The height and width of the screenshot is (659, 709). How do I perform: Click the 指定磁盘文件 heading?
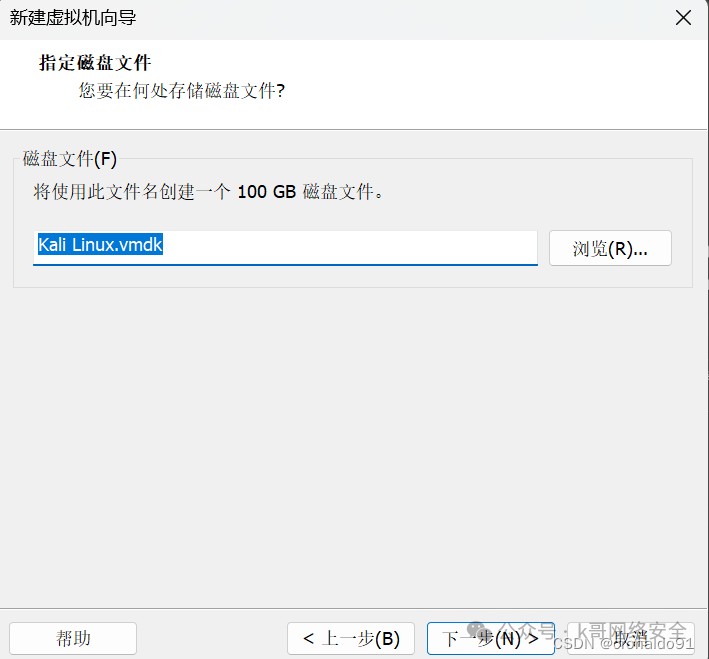point(95,63)
